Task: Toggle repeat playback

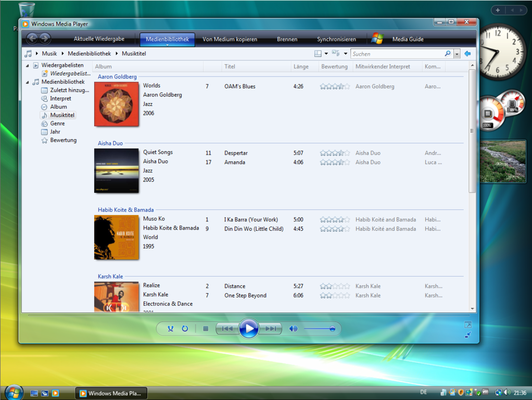Action: click(x=185, y=329)
